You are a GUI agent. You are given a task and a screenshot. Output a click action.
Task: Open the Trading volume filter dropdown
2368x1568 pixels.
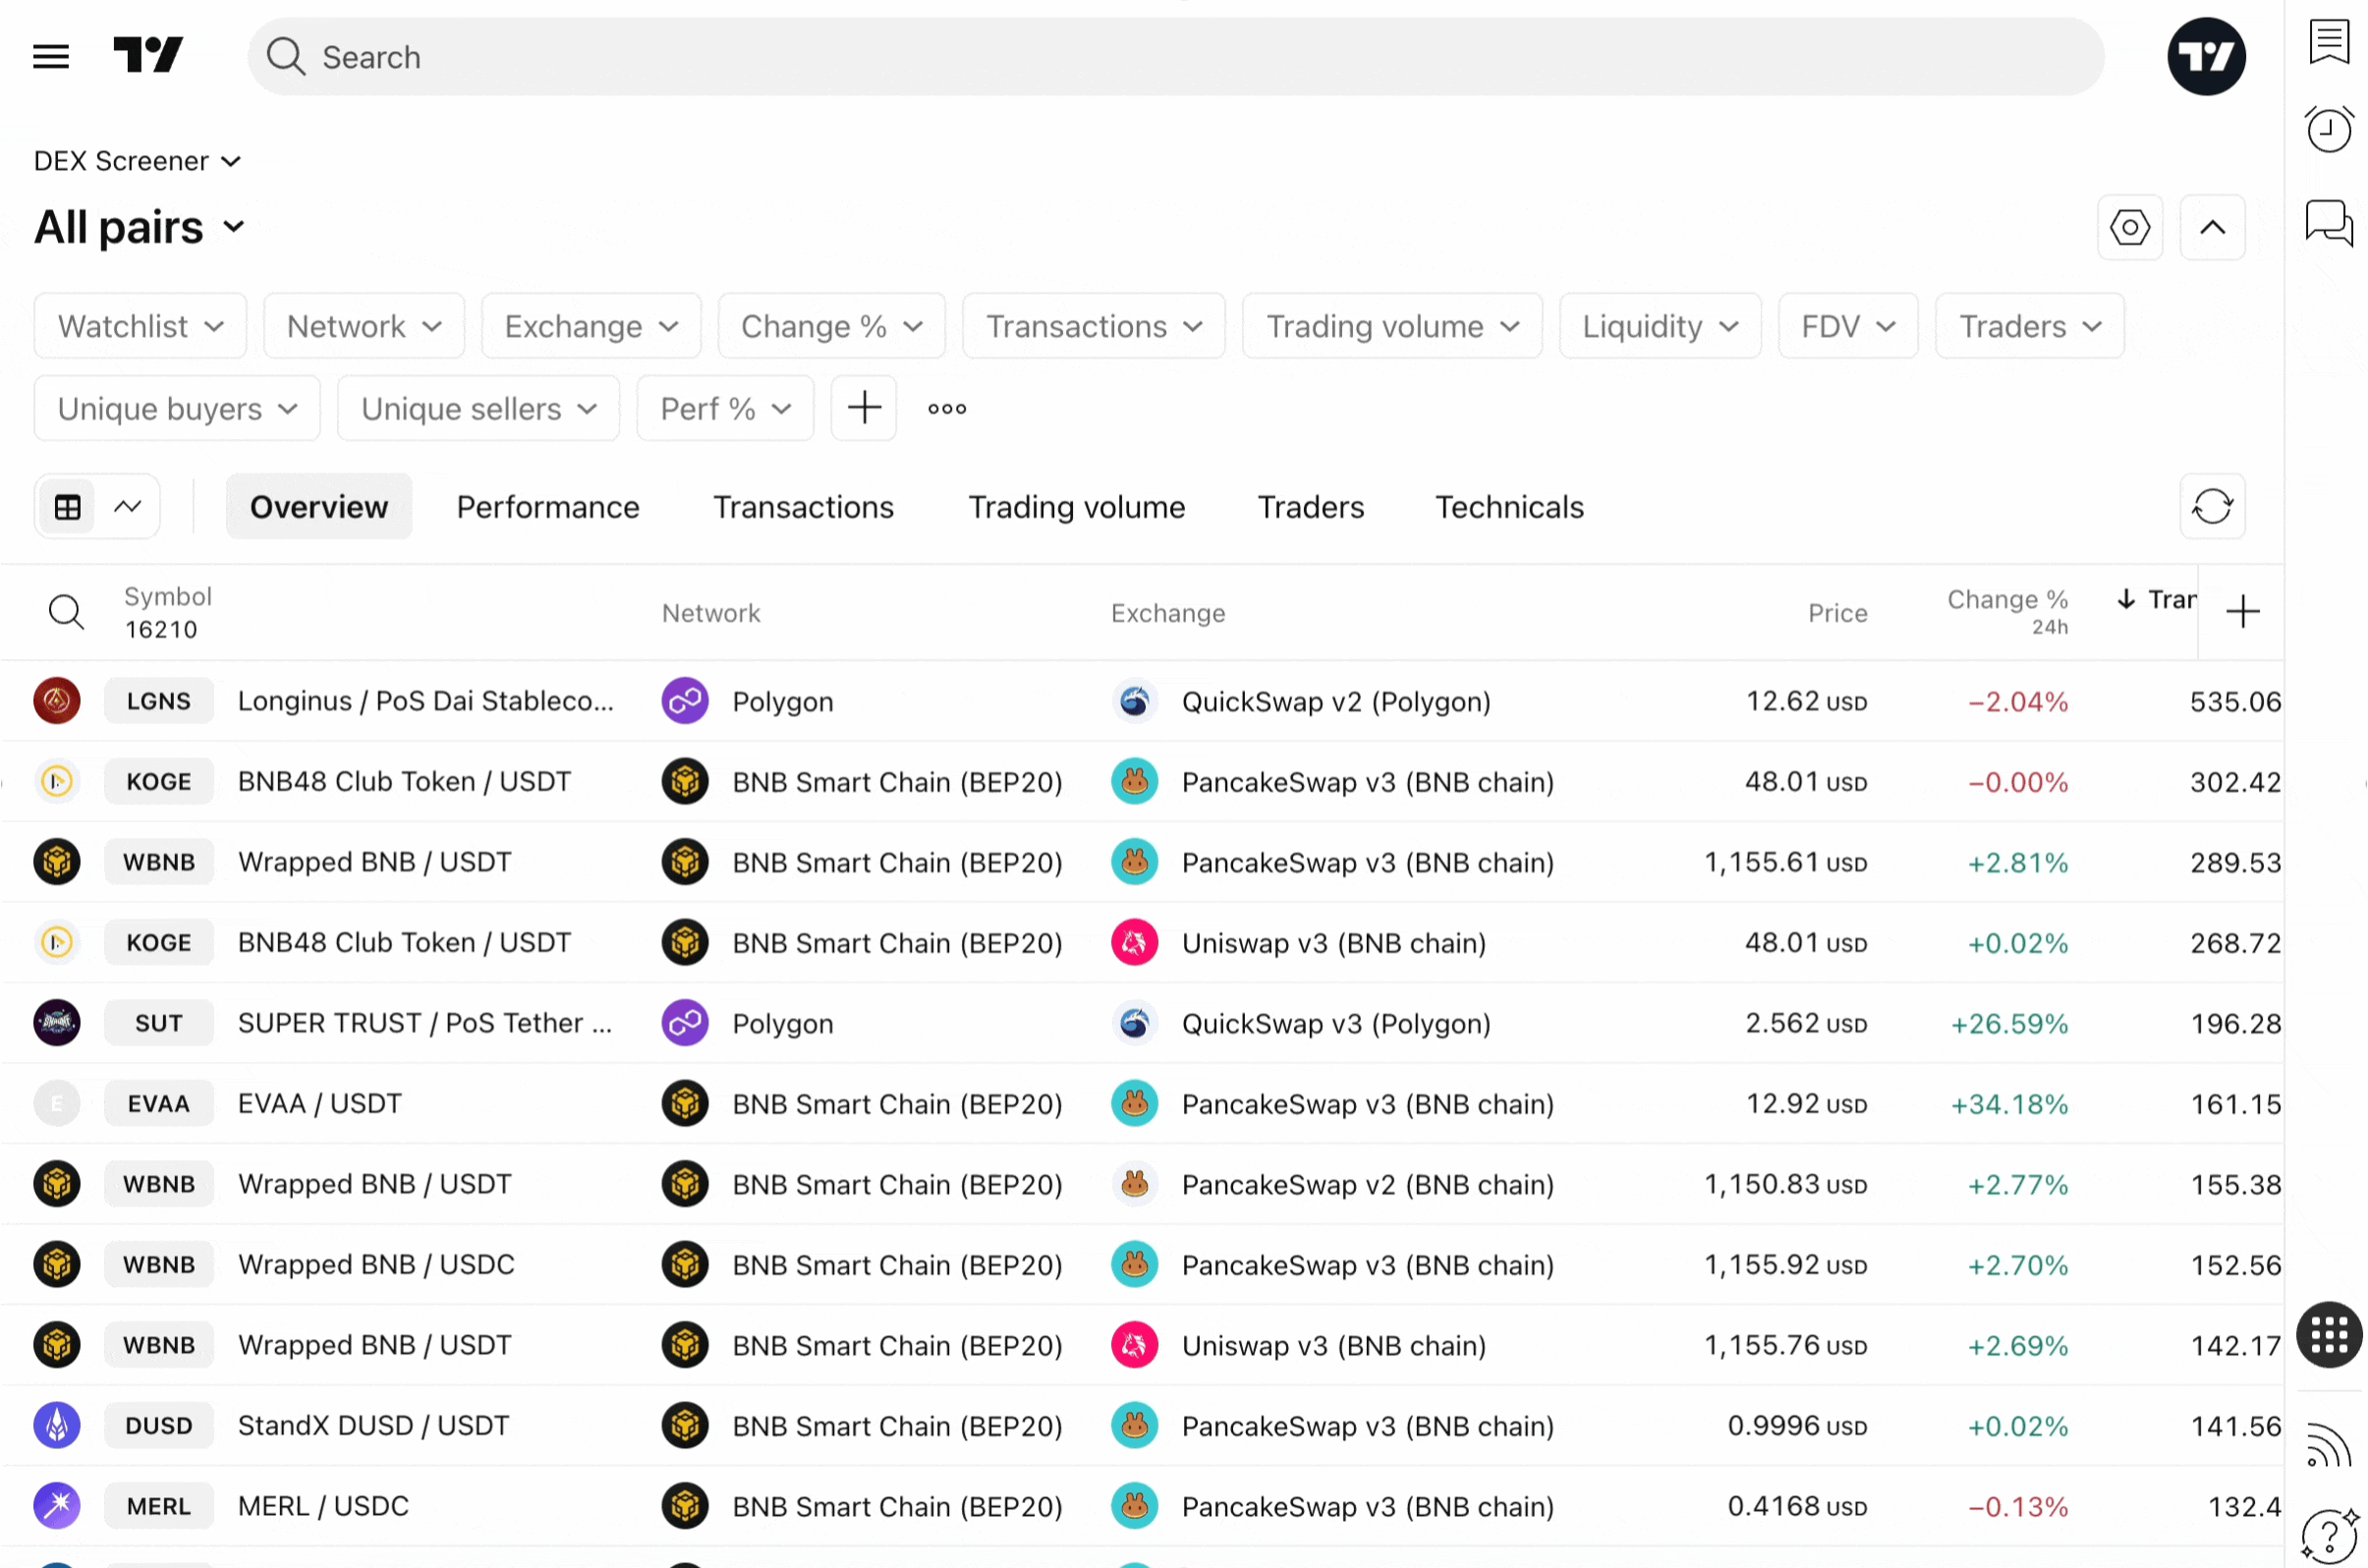point(1391,326)
